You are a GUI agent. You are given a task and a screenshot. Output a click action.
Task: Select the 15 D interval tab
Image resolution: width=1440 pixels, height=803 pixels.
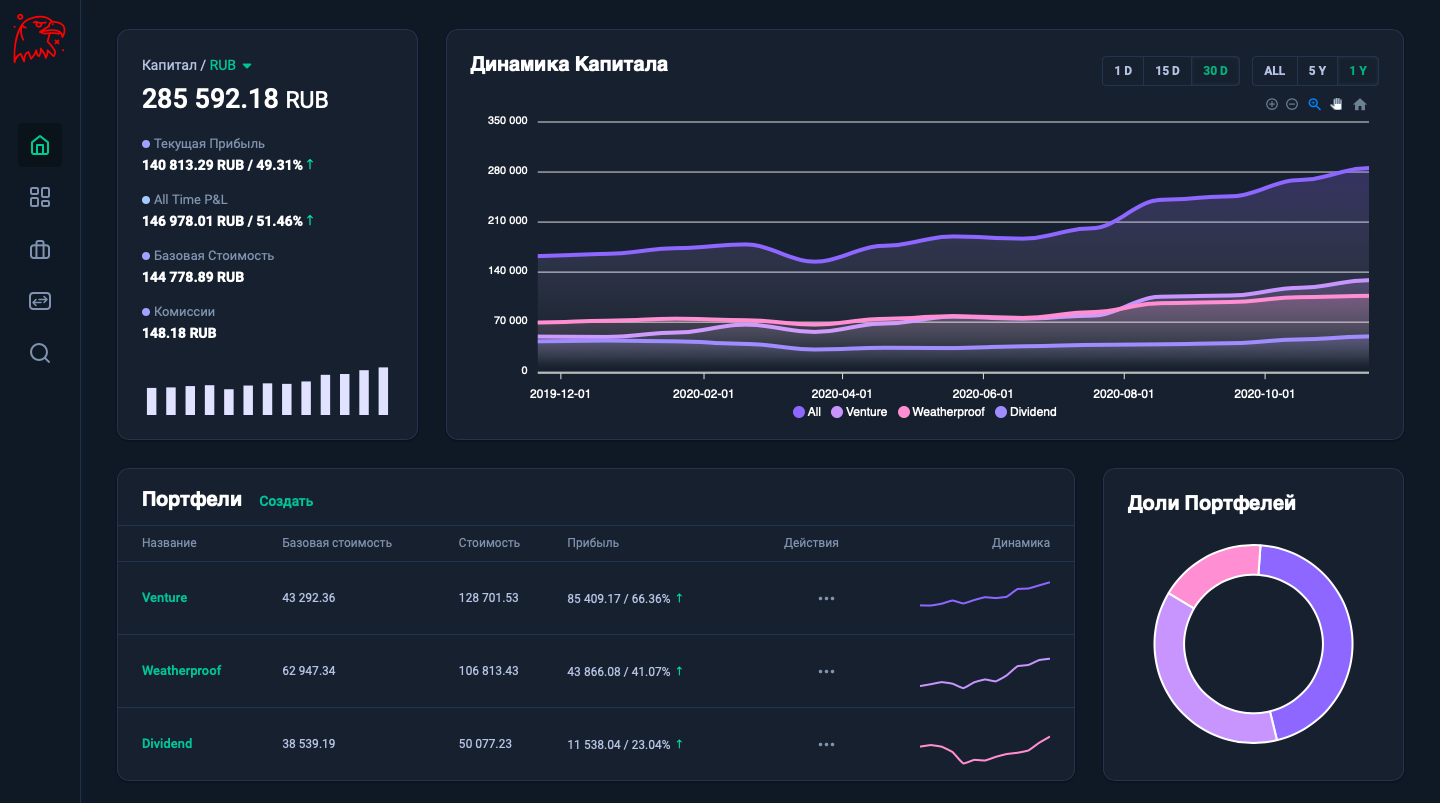[1167, 71]
